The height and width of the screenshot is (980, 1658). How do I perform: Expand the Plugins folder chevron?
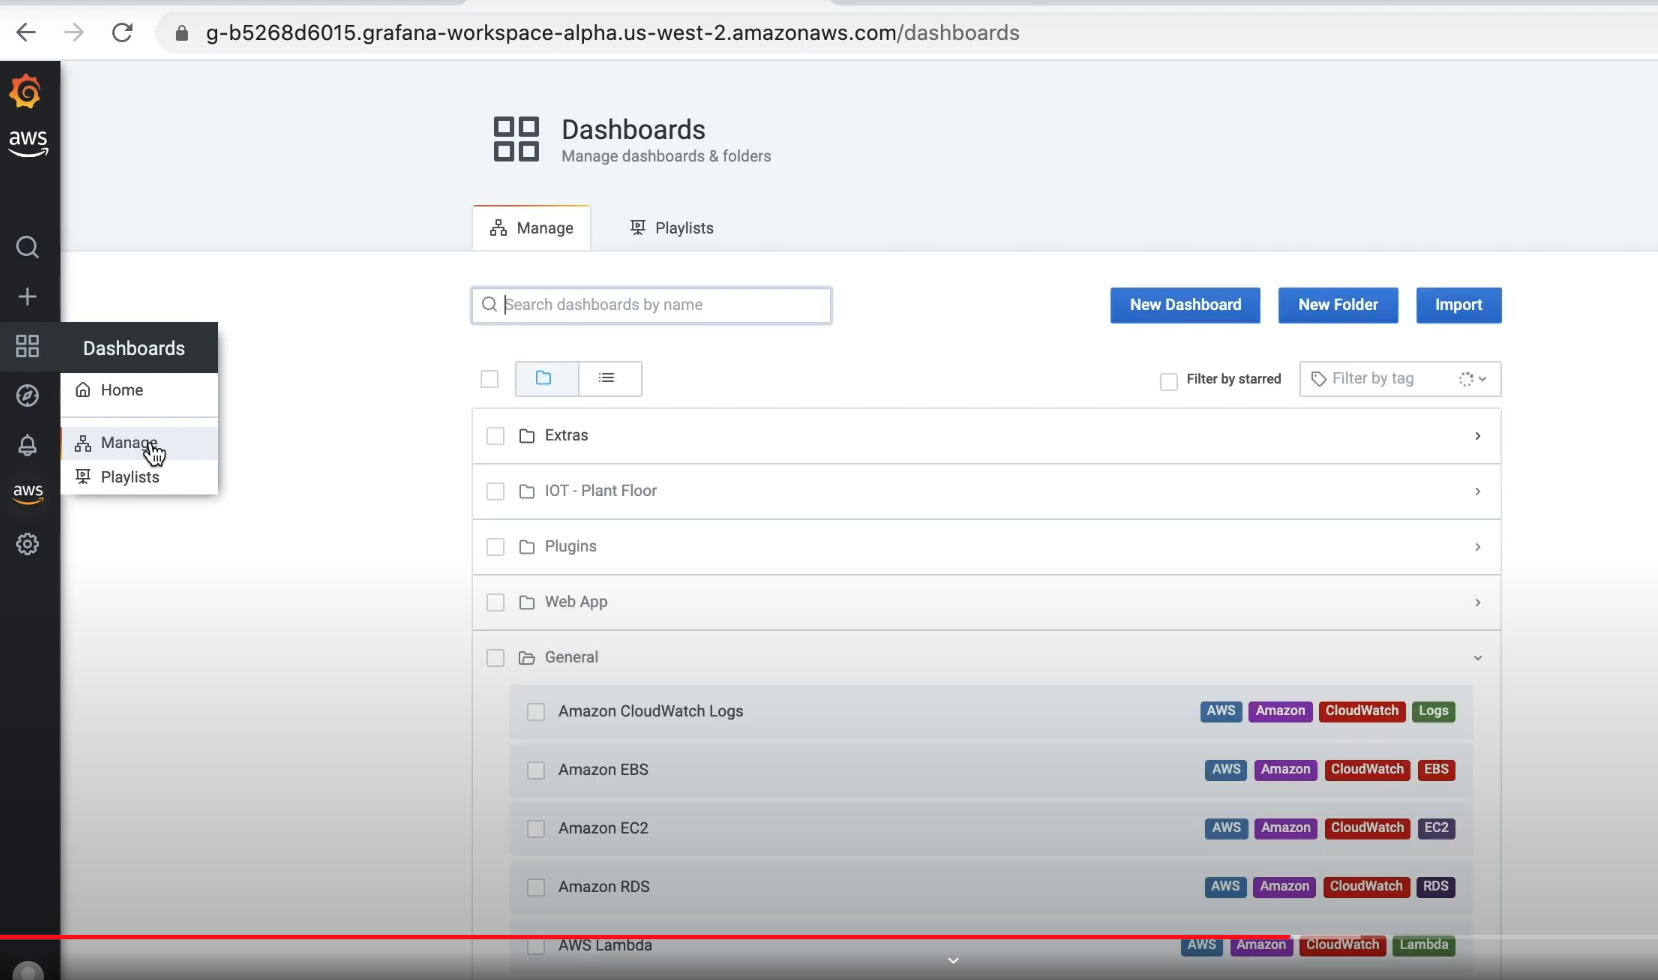pyautogui.click(x=1477, y=547)
